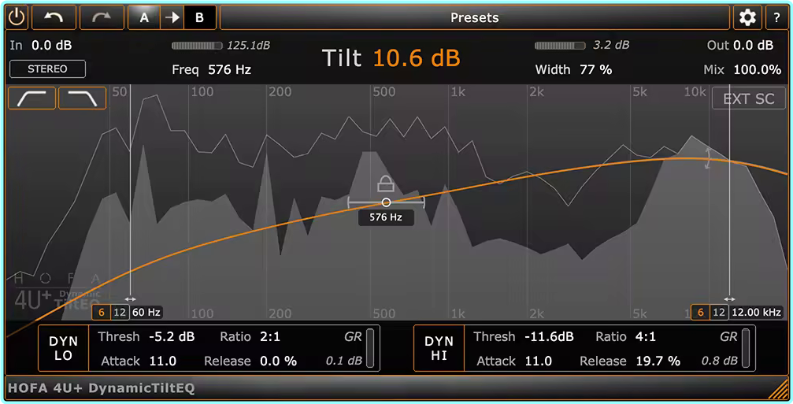Click DYN HI Thresh -11.6dB

click(x=549, y=337)
